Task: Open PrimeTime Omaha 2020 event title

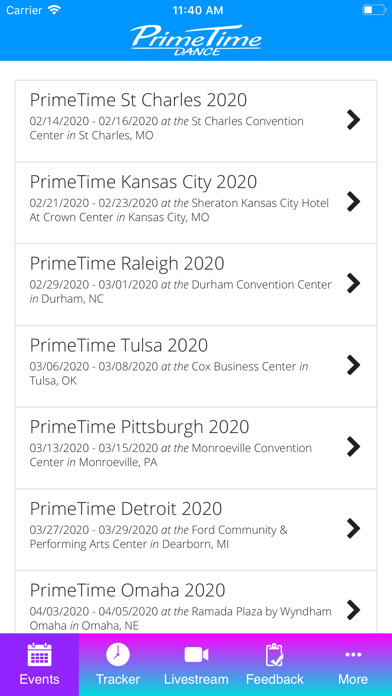Action: tap(127, 590)
